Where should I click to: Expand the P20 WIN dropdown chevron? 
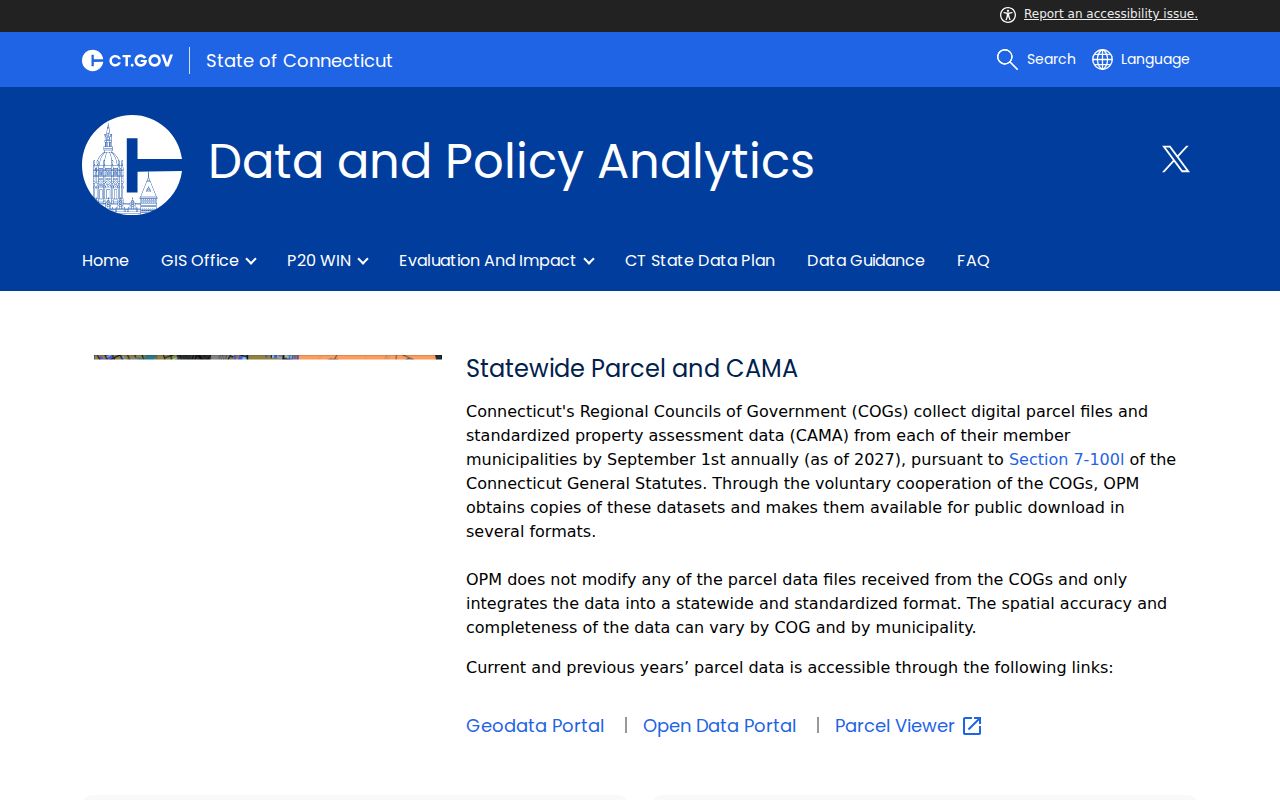click(363, 261)
